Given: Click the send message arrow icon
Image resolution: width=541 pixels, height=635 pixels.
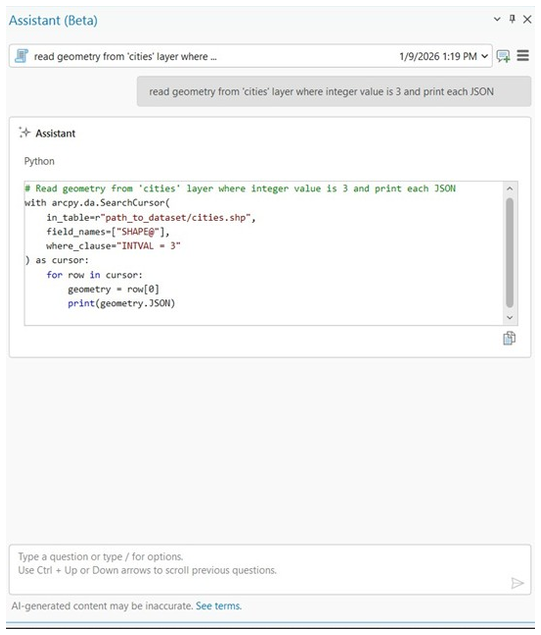Looking at the screenshot, I should pos(517,583).
